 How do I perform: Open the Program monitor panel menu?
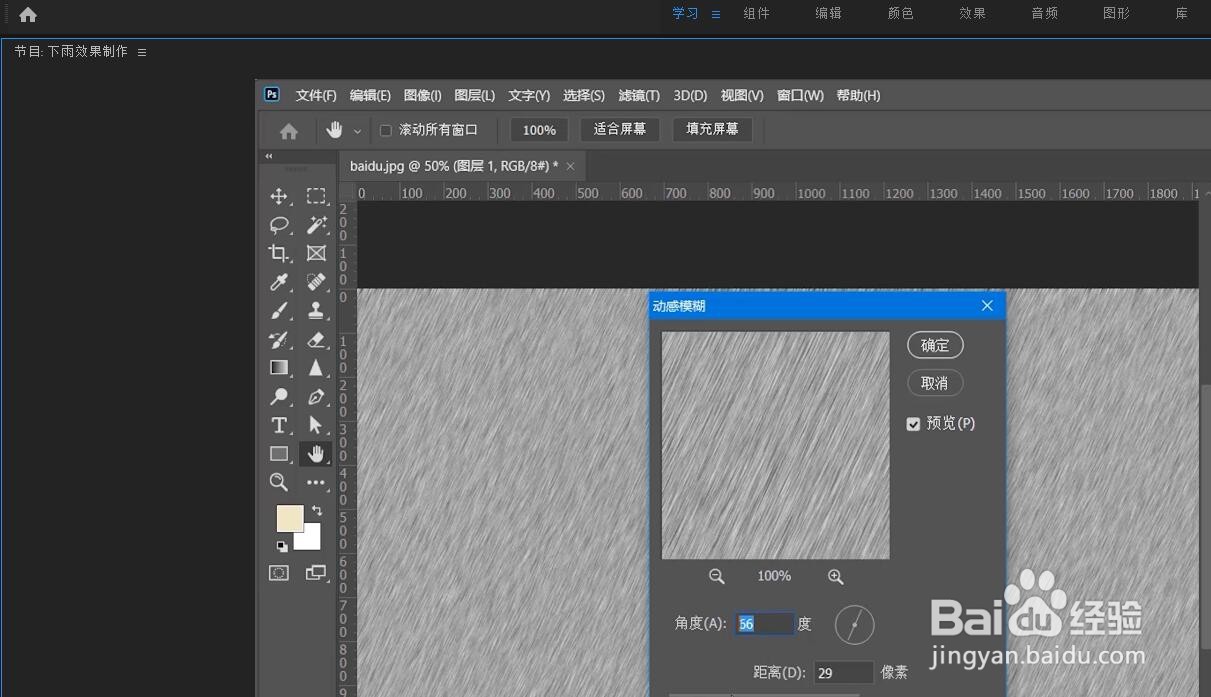tap(142, 52)
